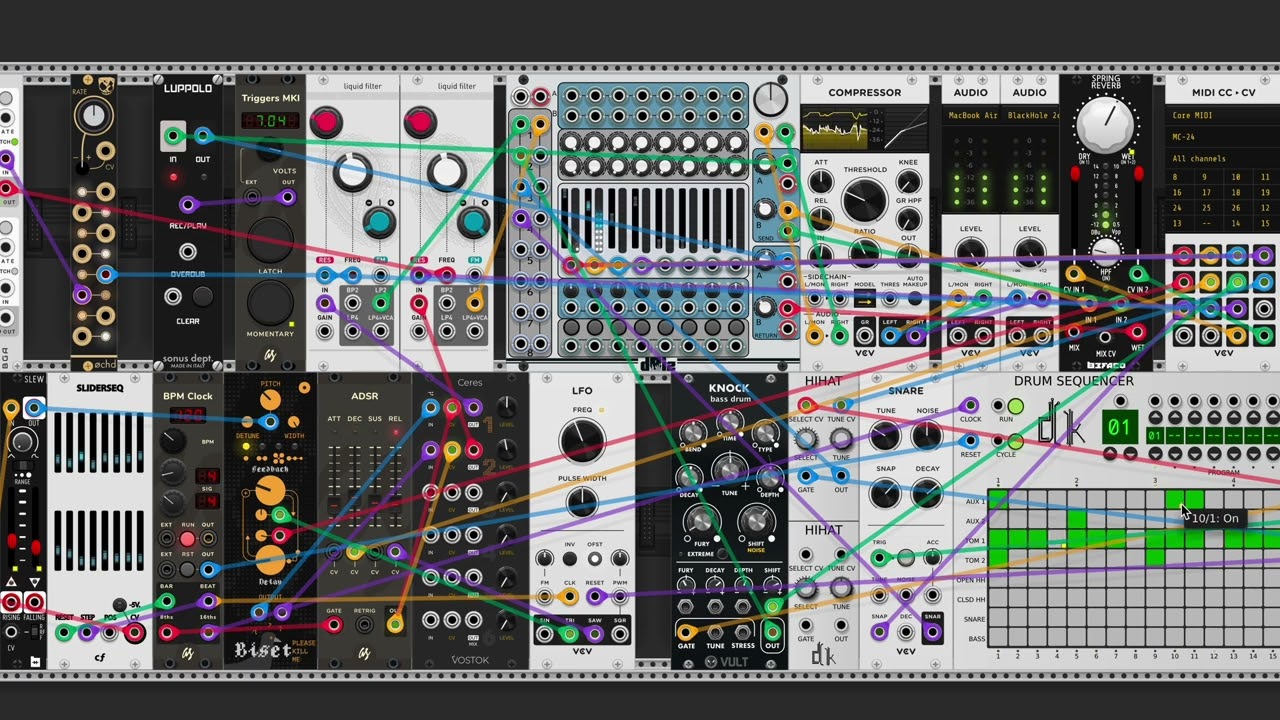1280x720 pixels.
Task: Click the KNOCK FURY knob
Action: coord(700,520)
